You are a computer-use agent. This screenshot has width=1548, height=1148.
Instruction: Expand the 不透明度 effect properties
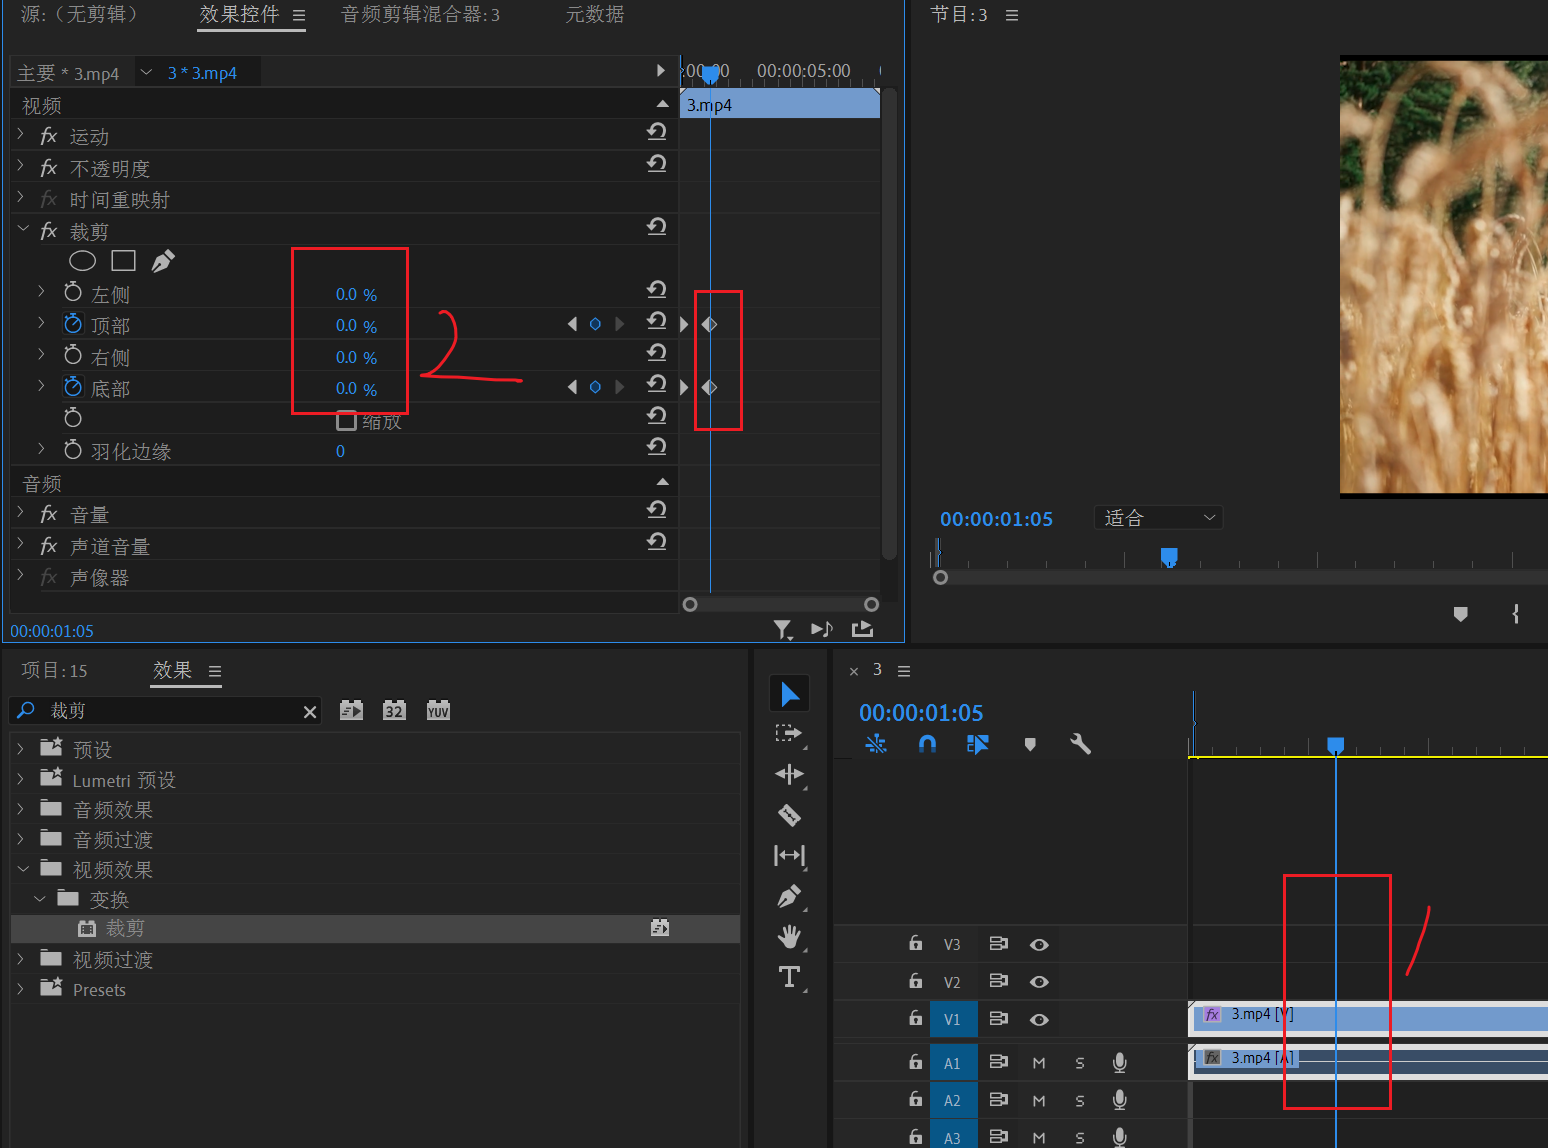point(21,166)
